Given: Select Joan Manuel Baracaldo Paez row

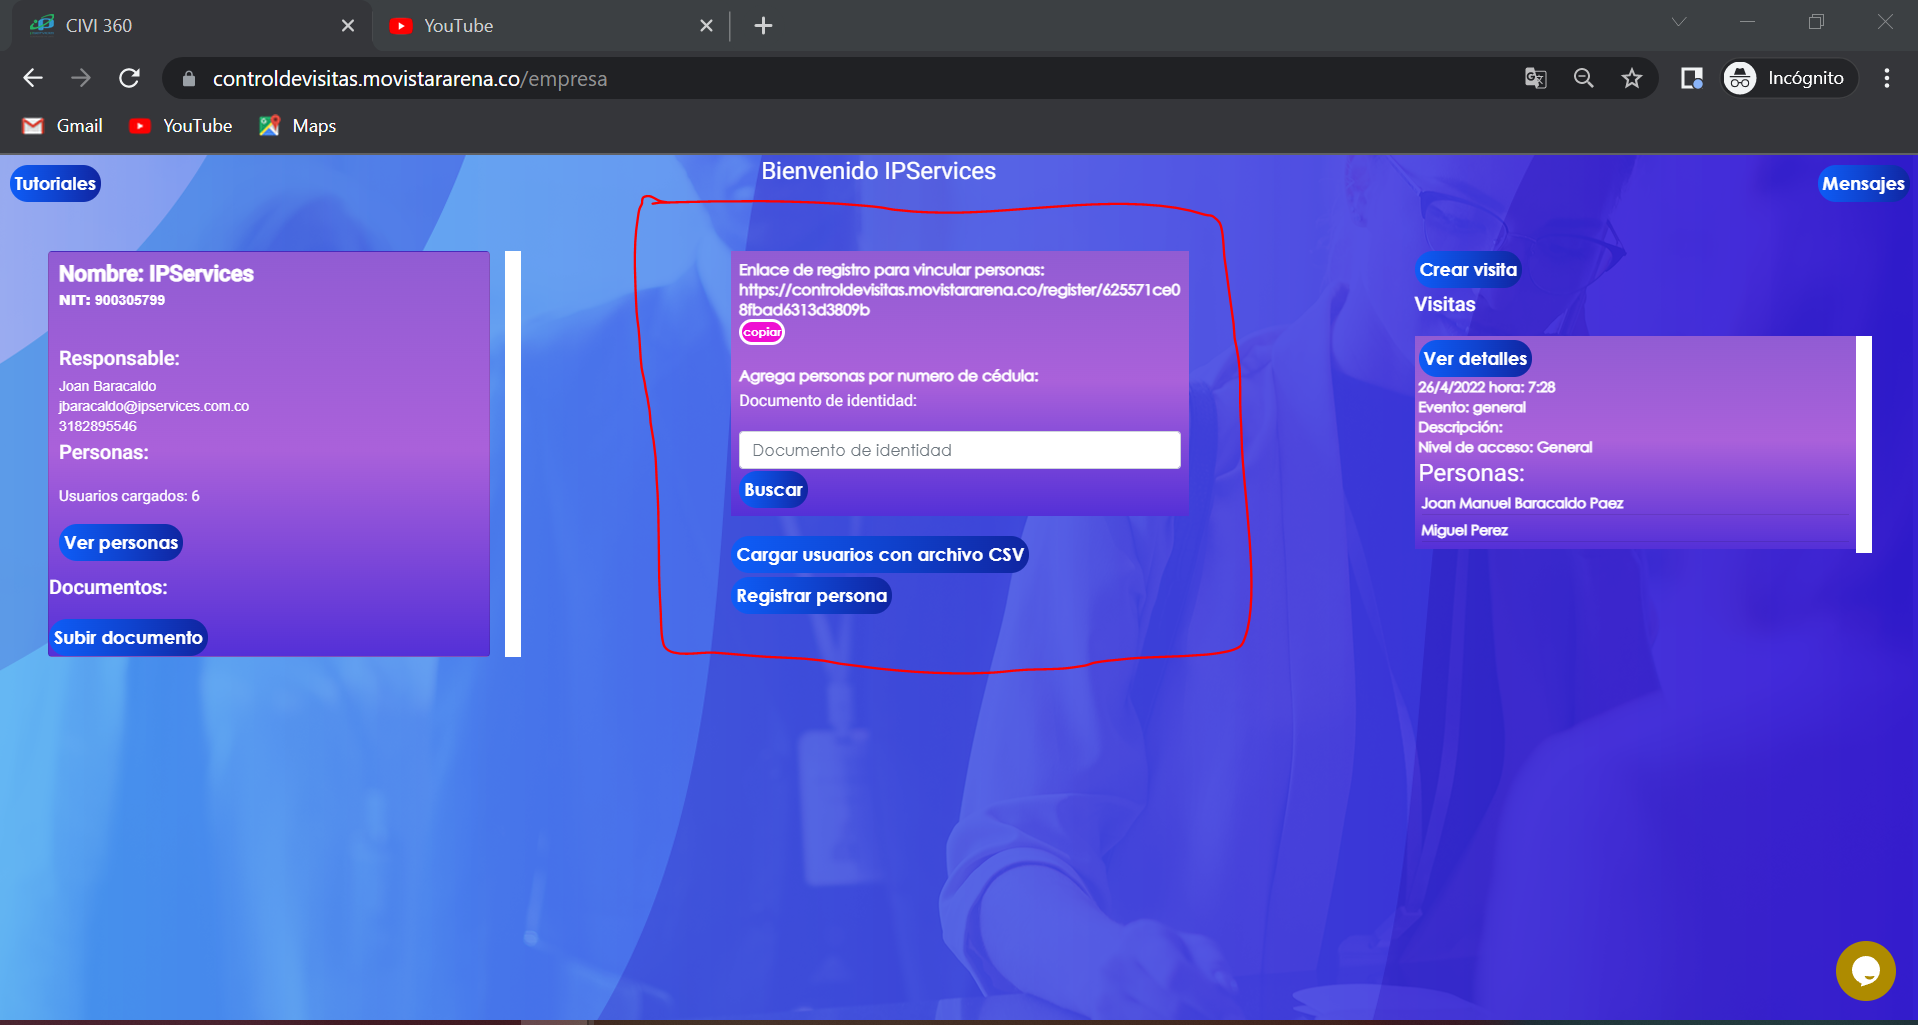Looking at the screenshot, I should [x=1636, y=503].
